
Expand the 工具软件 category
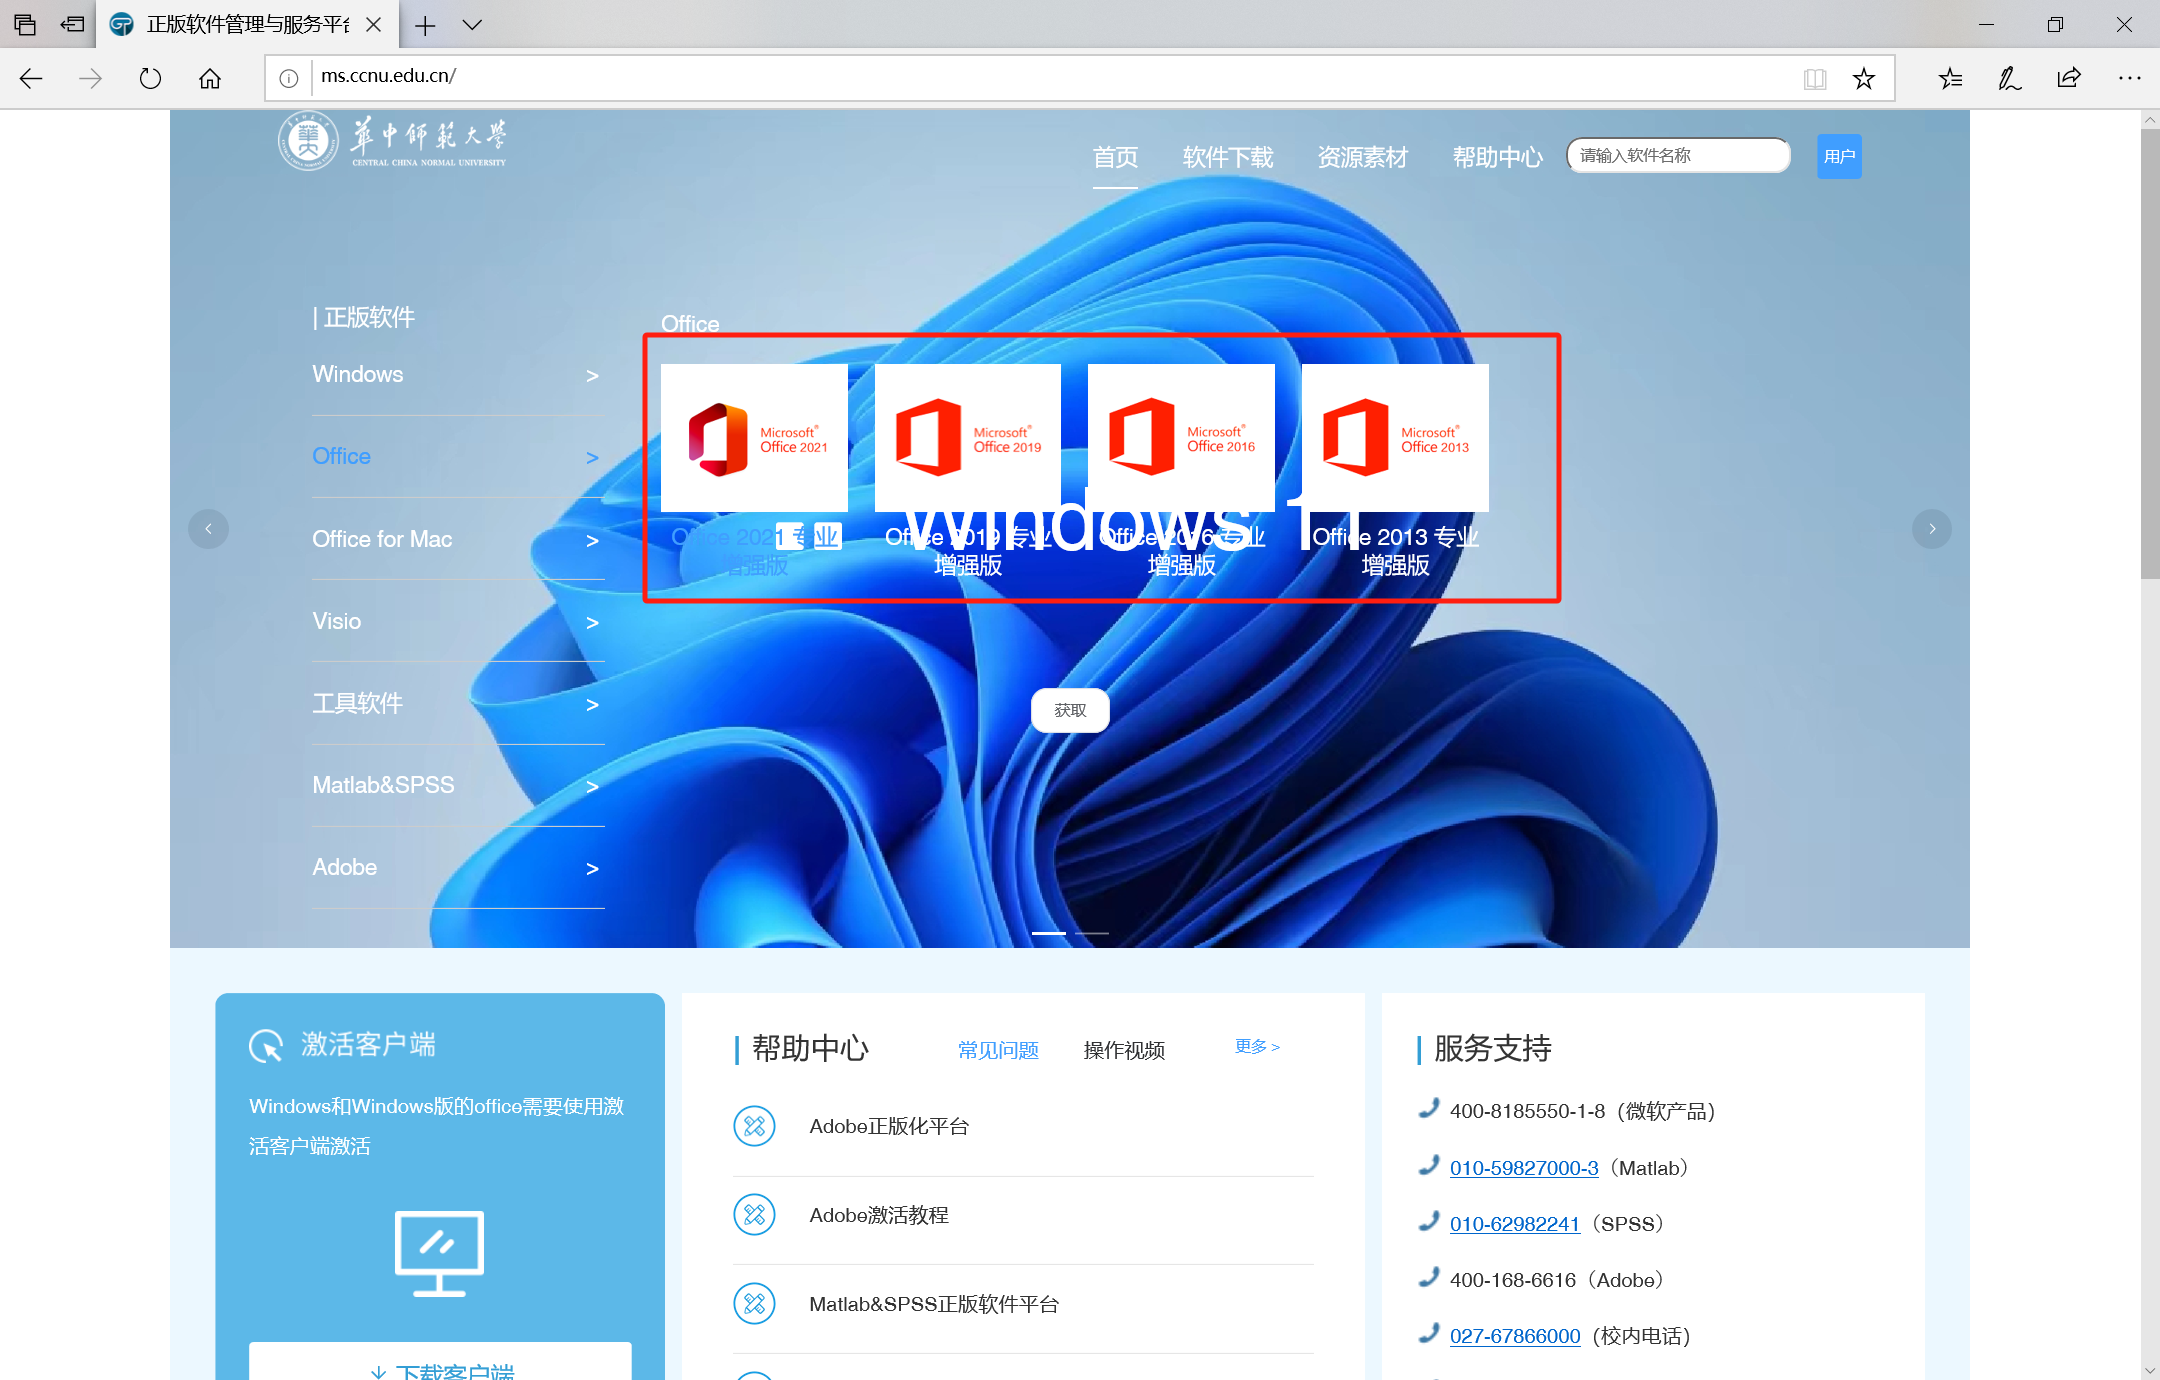click(458, 704)
